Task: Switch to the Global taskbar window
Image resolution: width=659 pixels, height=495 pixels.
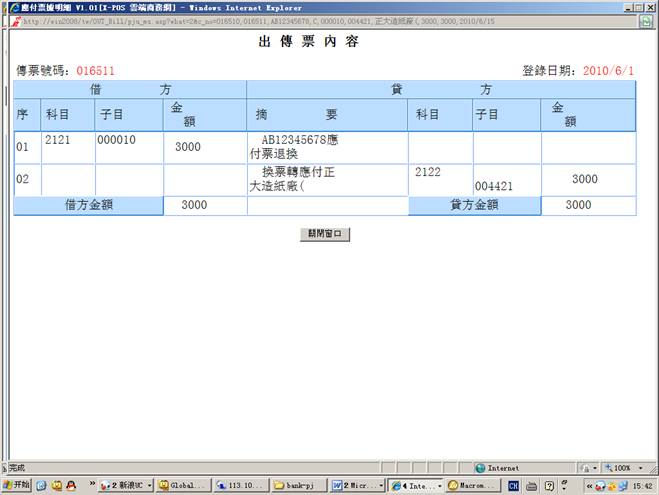Action: [x=183, y=485]
